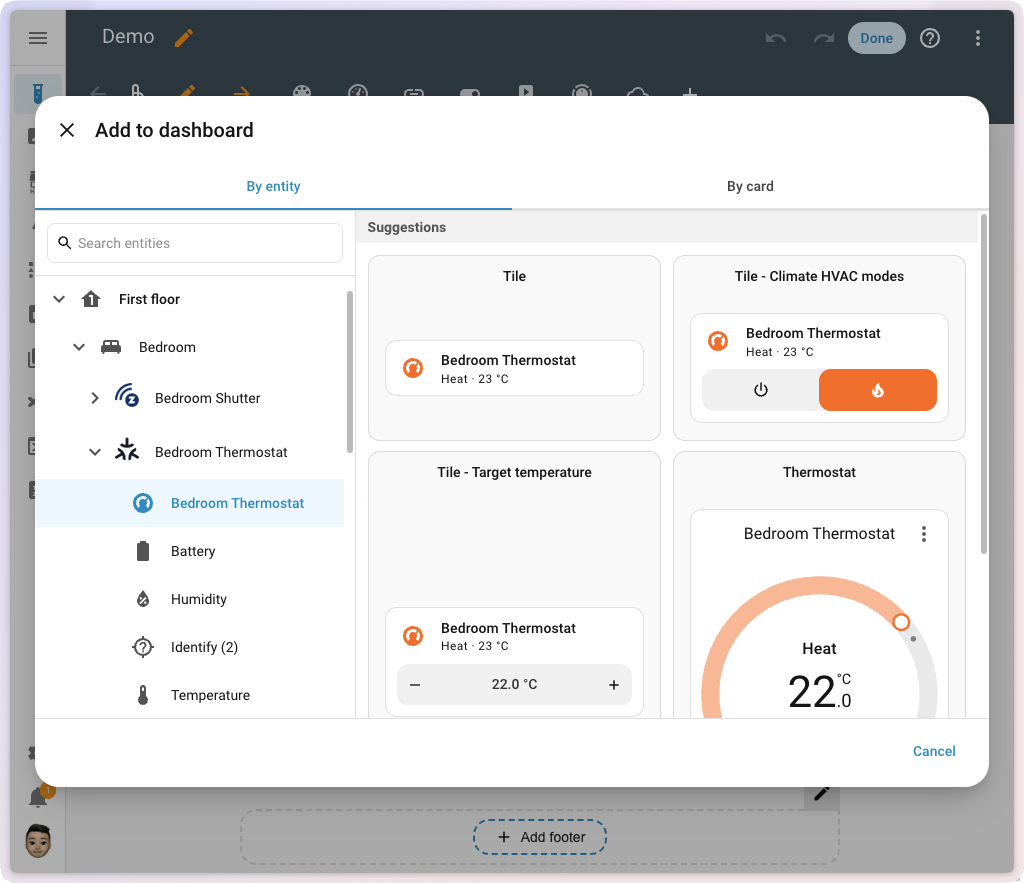Click the Done button
Viewport: 1024px width, 883px height.
click(876, 38)
